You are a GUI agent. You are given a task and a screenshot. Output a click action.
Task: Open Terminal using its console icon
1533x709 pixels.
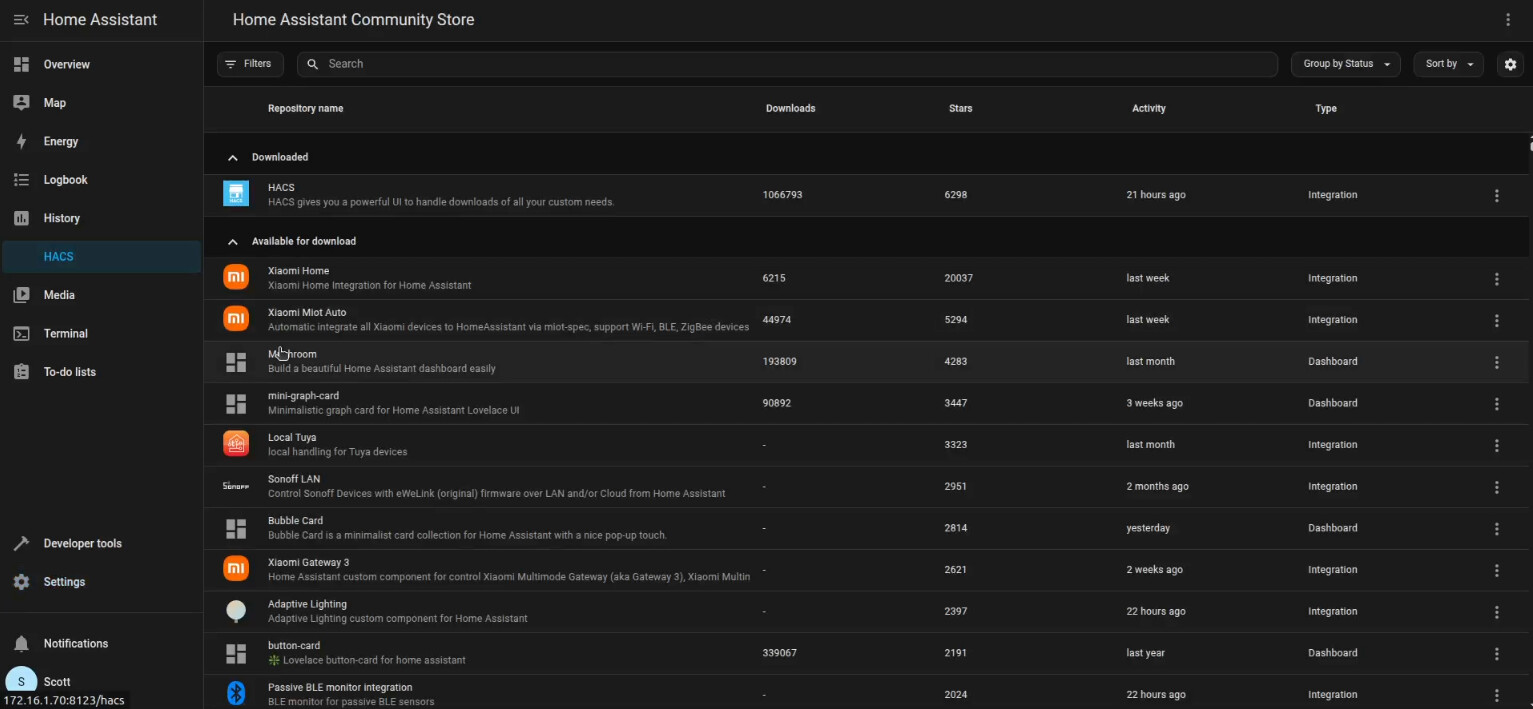click(21, 334)
